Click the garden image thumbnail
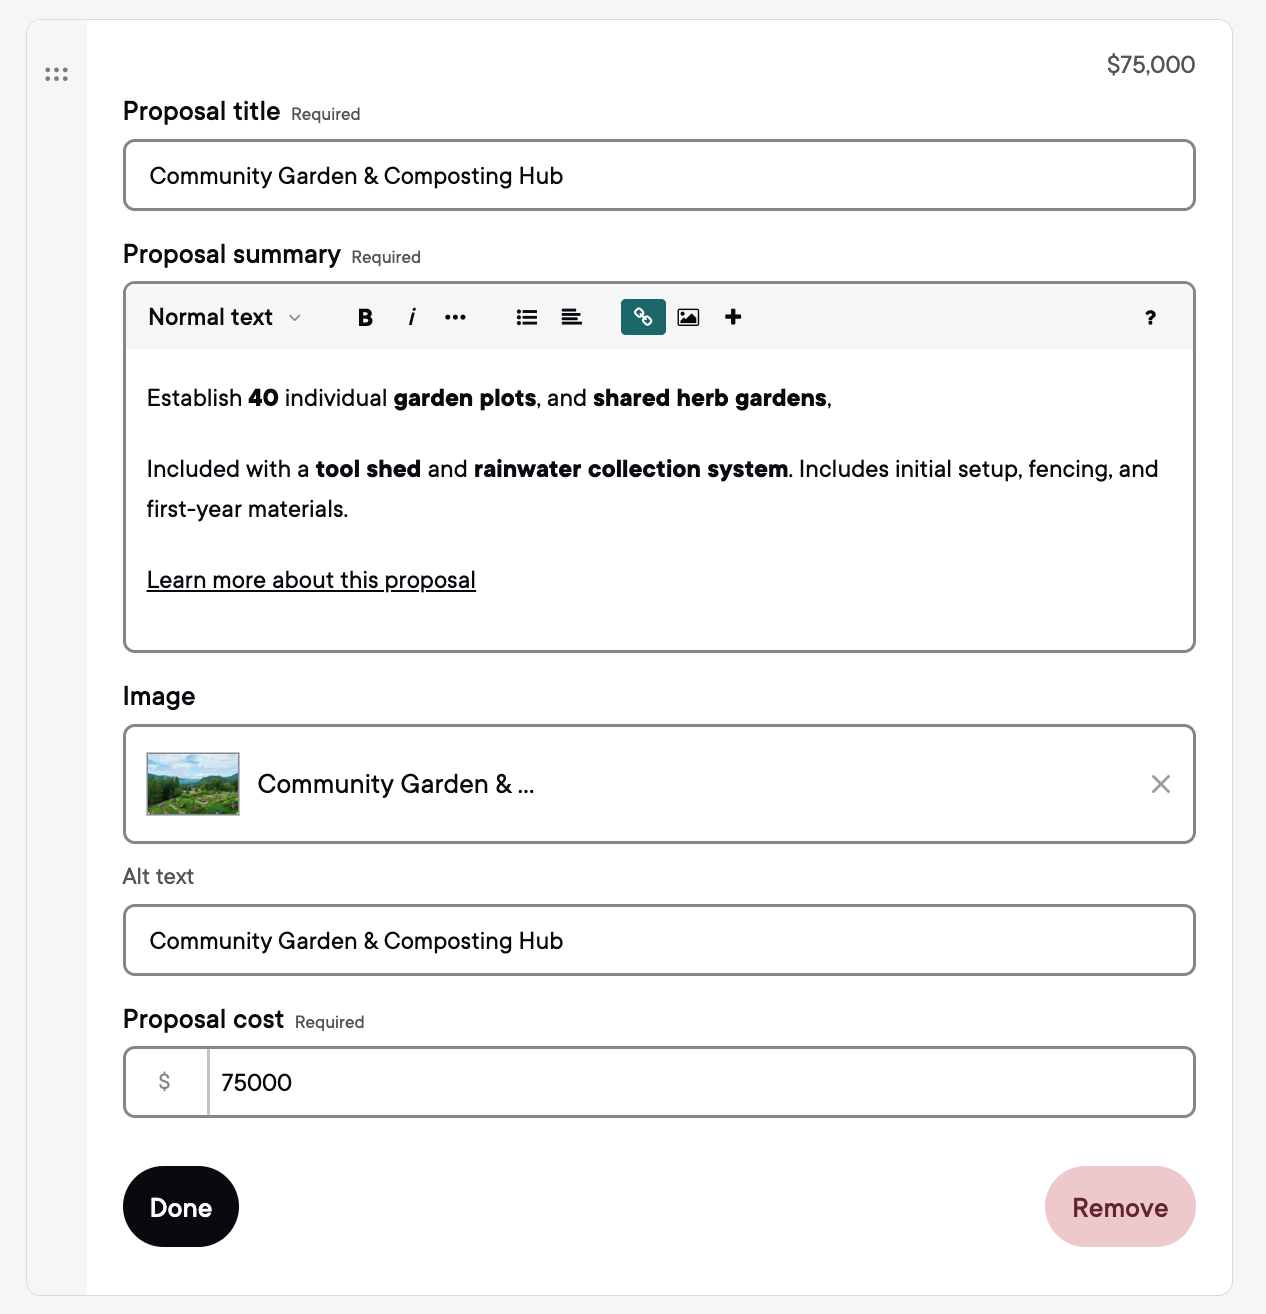This screenshot has height=1314, width=1266. click(x=193, y=784)
